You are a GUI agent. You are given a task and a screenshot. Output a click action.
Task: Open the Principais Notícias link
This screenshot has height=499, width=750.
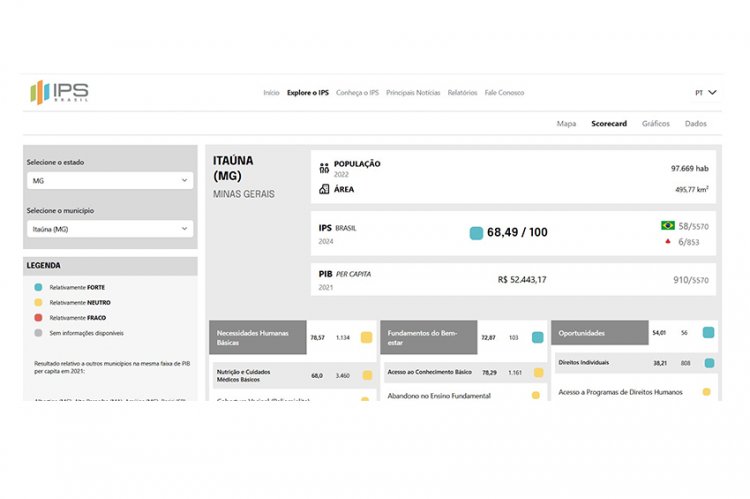pyautogui.click(x=413, y=92)
